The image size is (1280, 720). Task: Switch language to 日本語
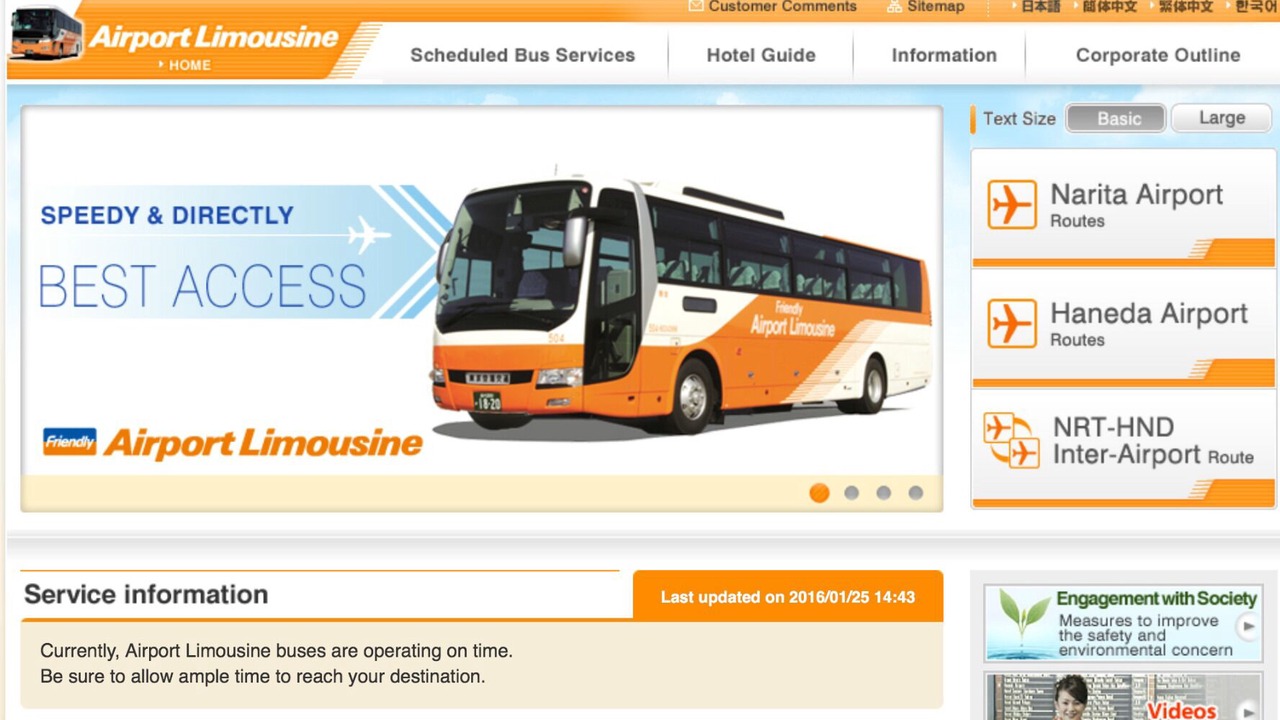[1040, 6]
